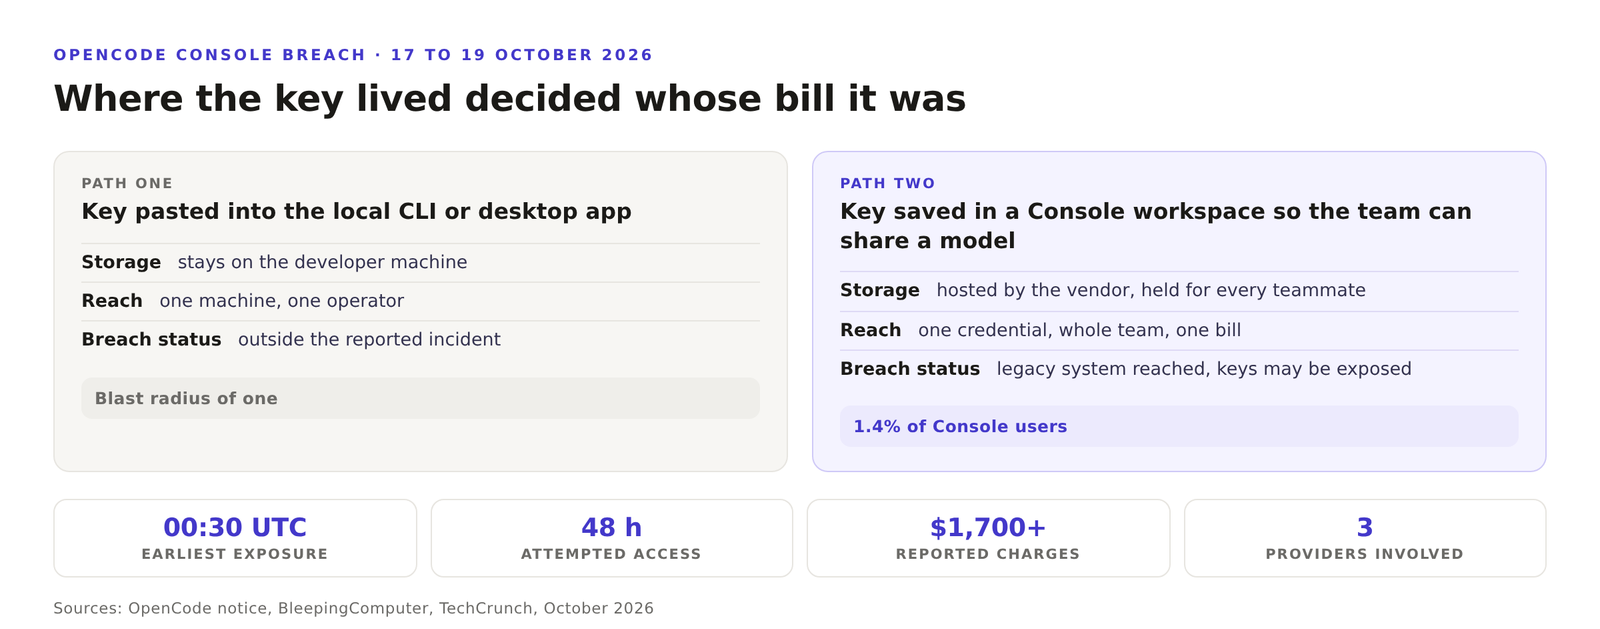Viewport: 1600px width, 629px height.
Task: Click the OpenCode Console Breach date line
Action: point(353,55)
